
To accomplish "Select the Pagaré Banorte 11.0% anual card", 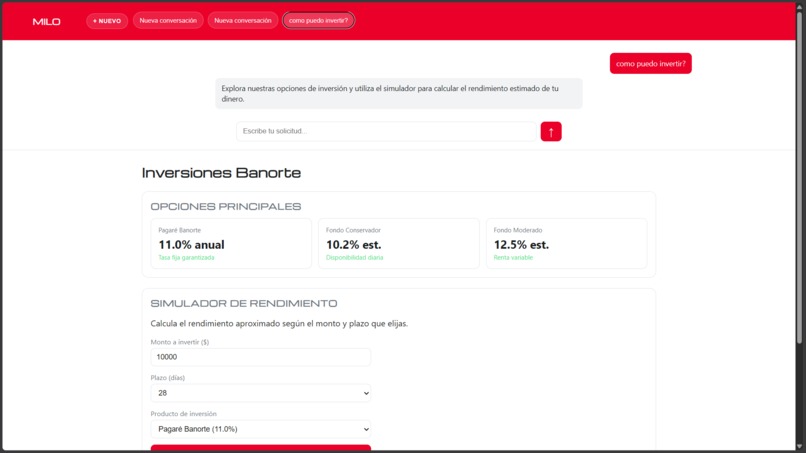I will pyautogui.click(x=231, y=243).
